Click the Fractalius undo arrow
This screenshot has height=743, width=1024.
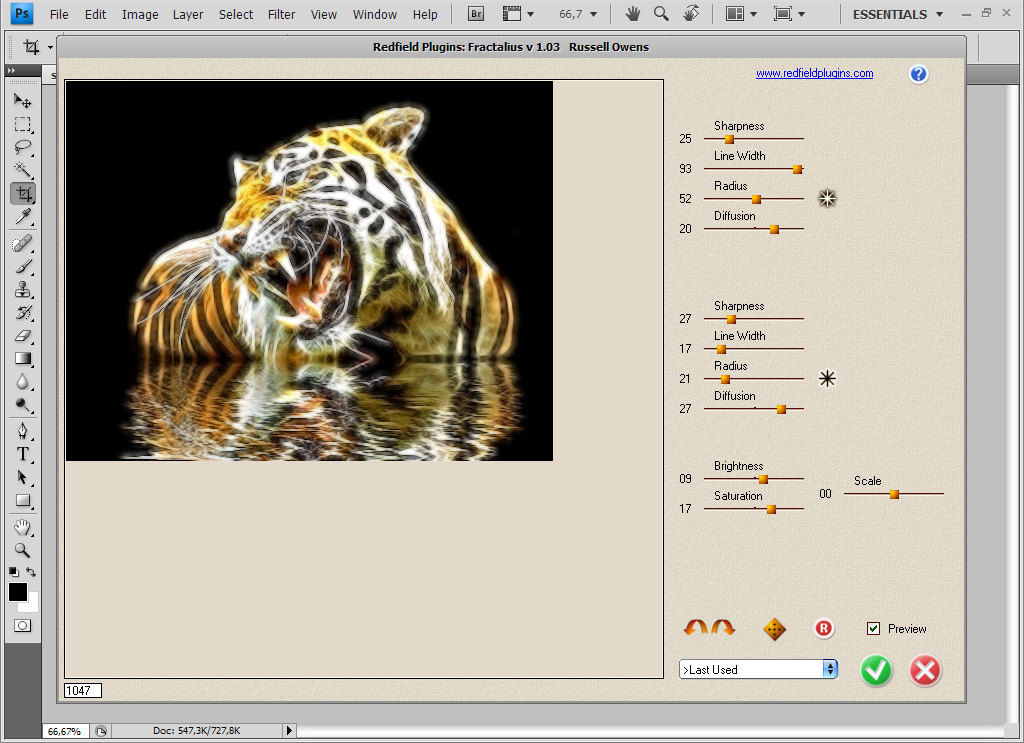coord(696,627)
